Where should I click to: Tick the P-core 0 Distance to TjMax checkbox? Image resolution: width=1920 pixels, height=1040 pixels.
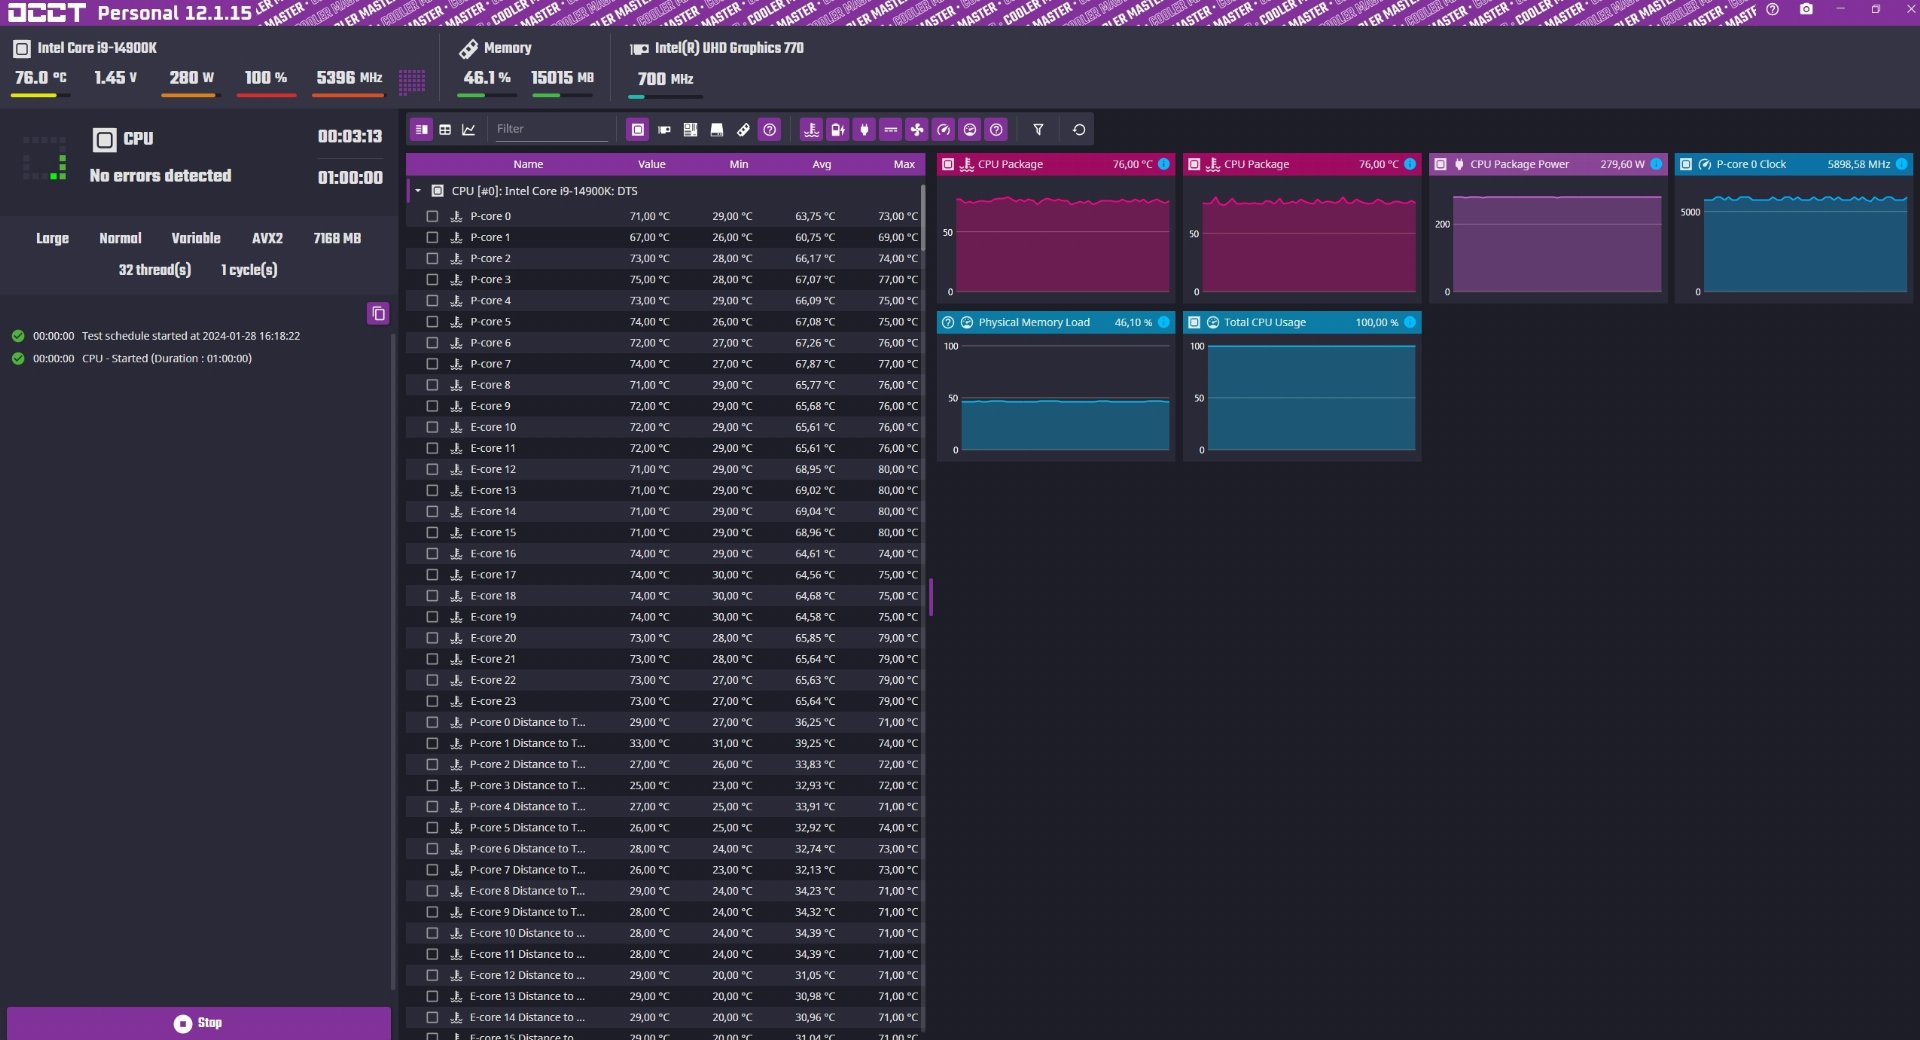(x=432, y=722)
